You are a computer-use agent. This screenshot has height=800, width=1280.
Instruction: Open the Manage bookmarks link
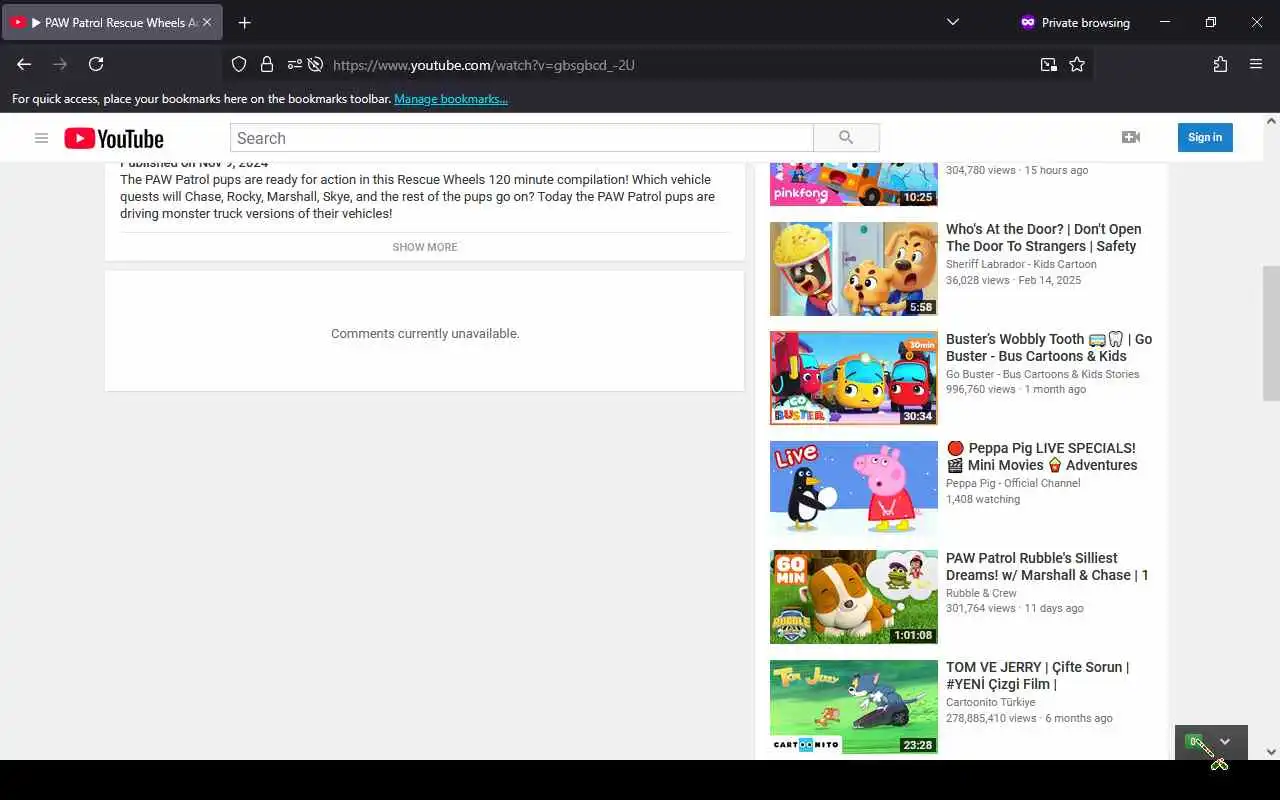(x=451, y=99)
